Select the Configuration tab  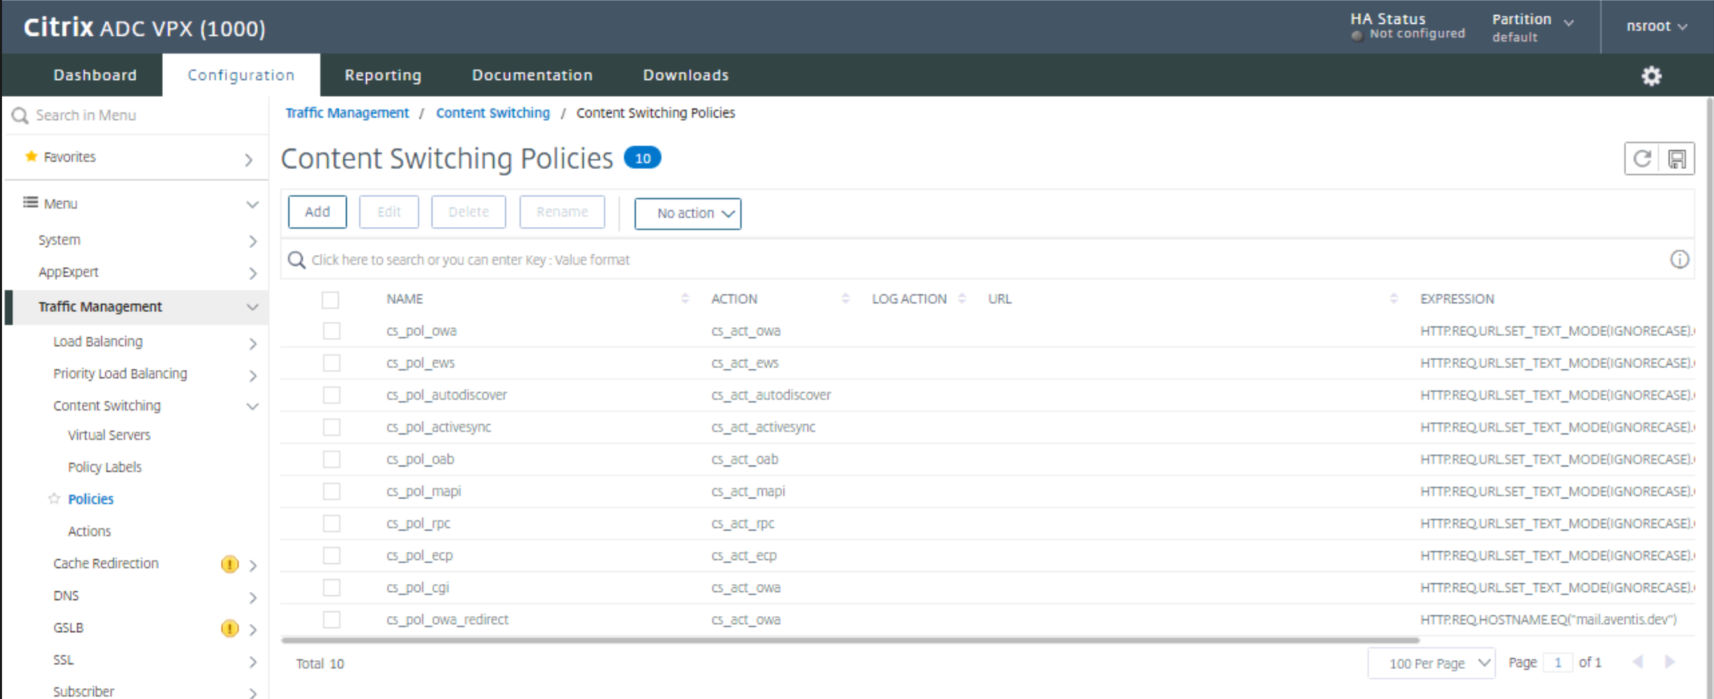241,75
